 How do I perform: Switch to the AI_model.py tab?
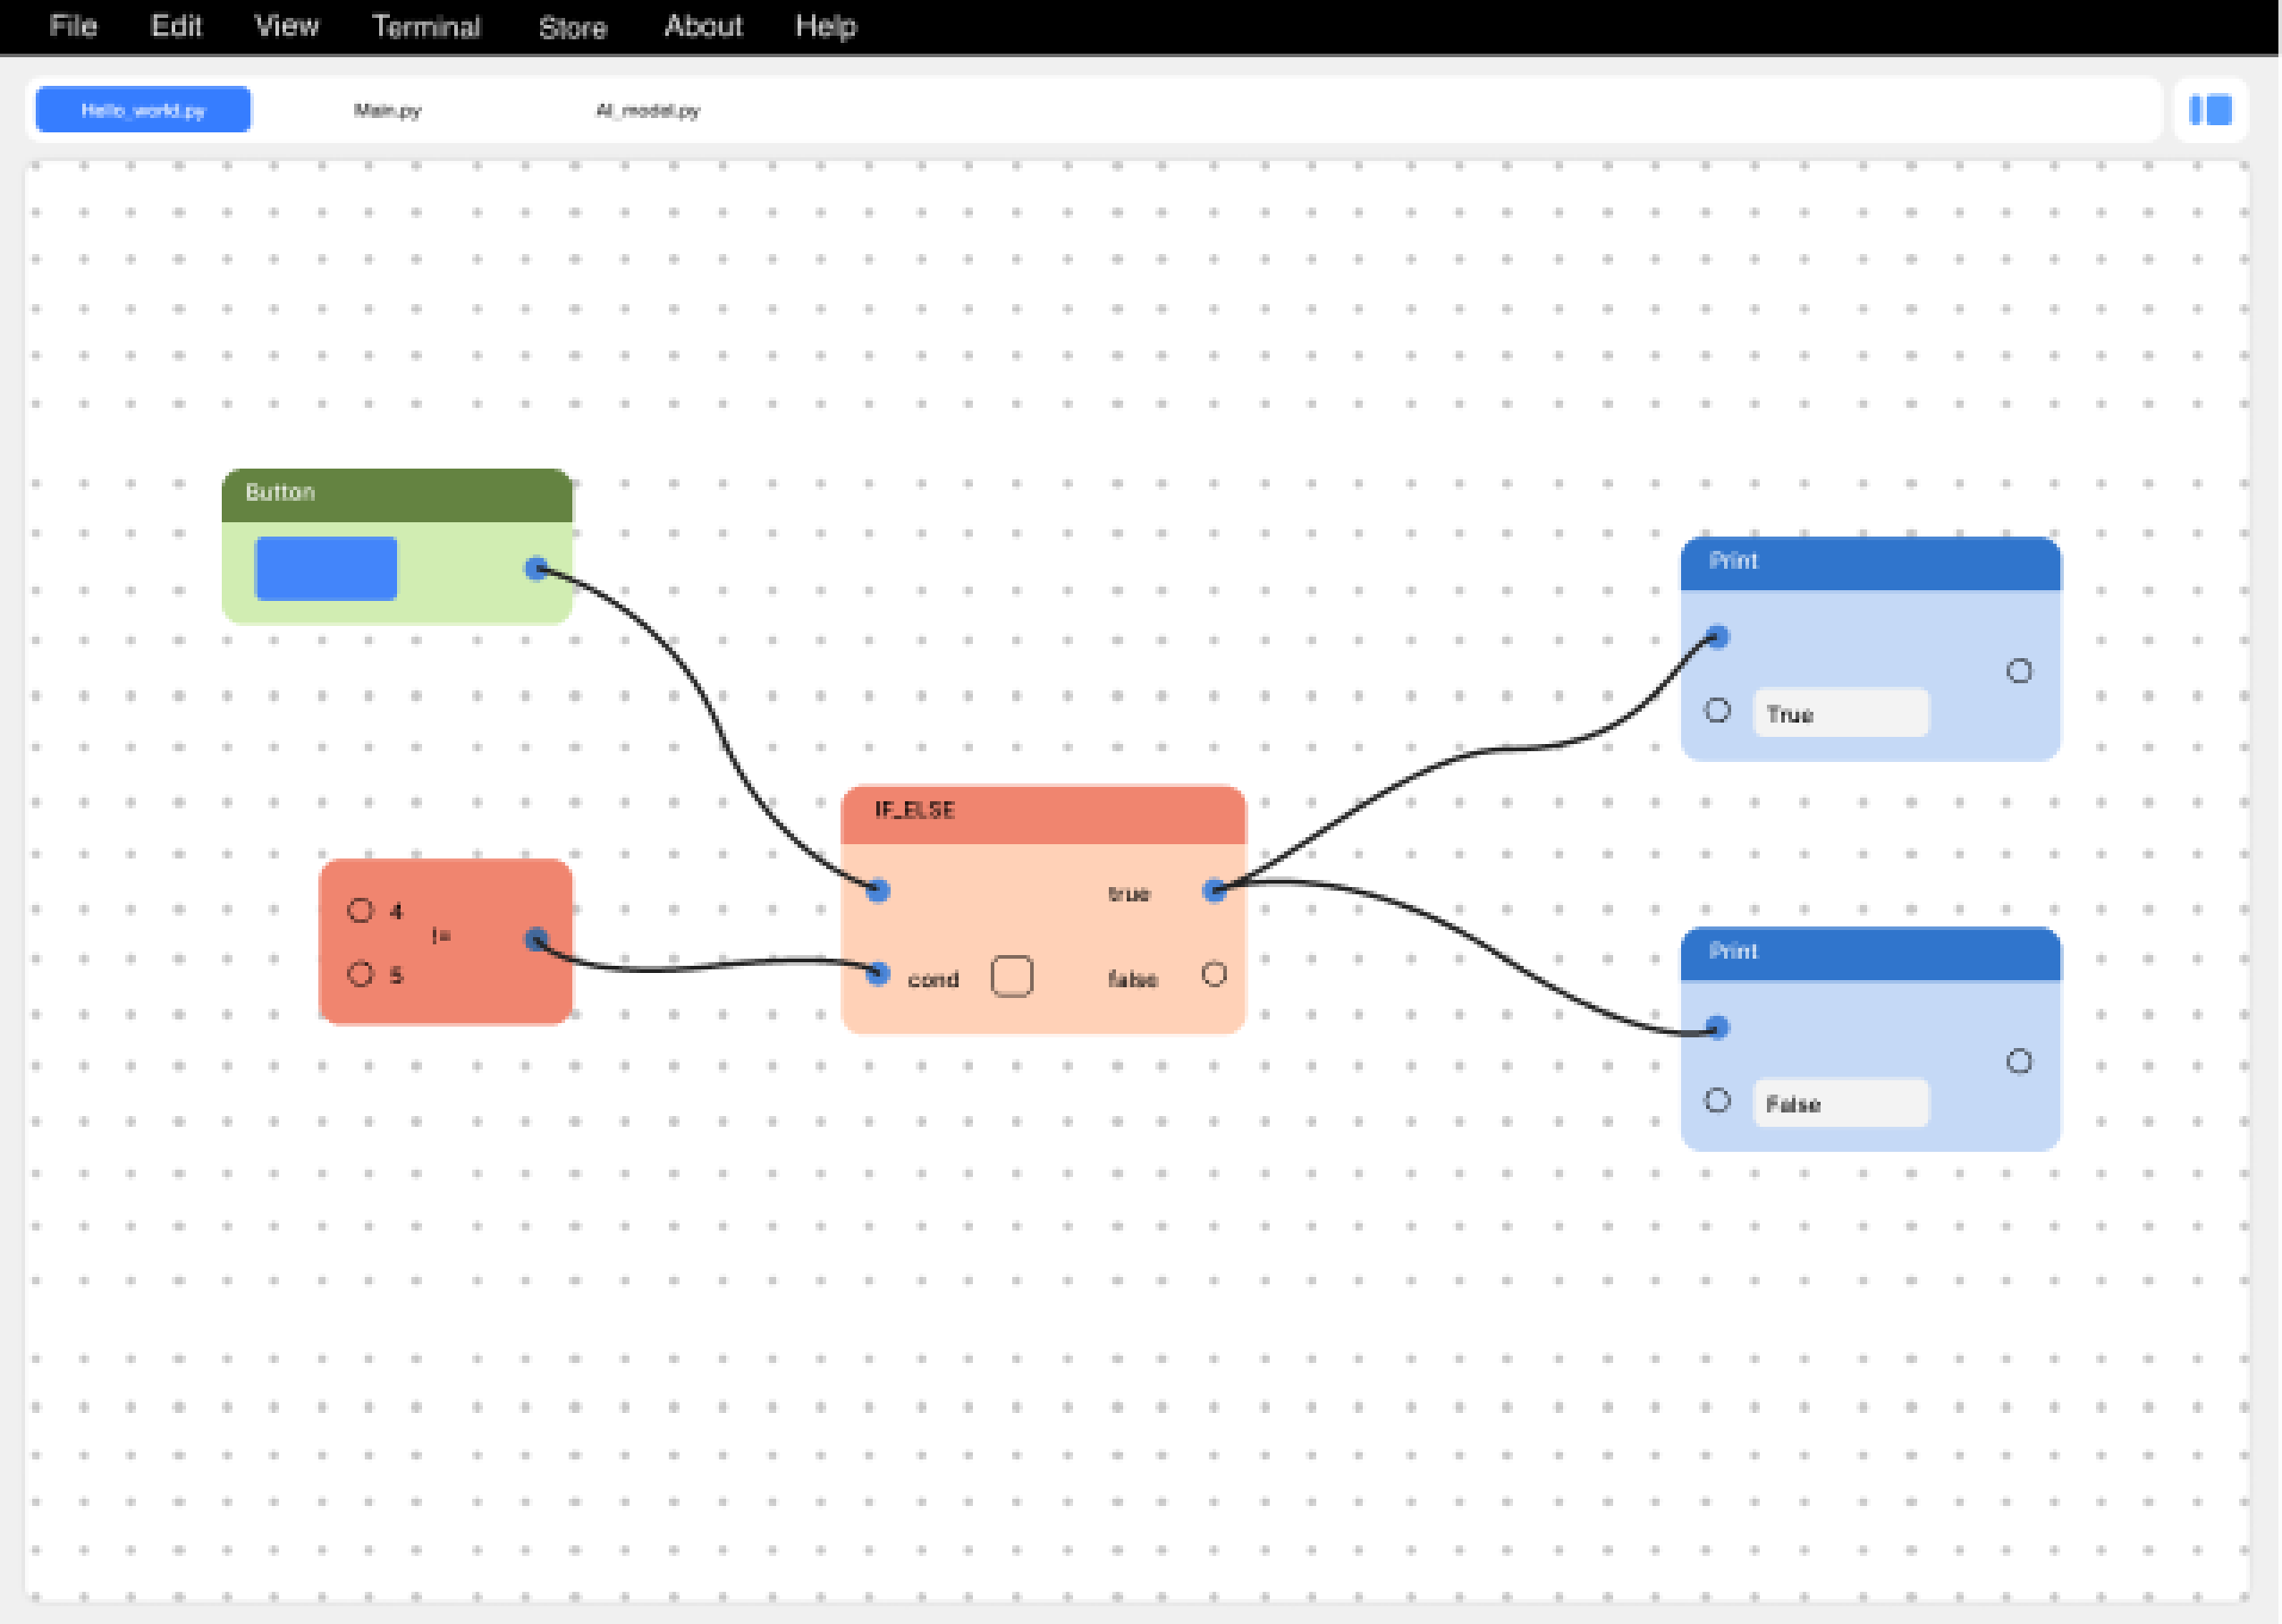[x=647, y=110]
